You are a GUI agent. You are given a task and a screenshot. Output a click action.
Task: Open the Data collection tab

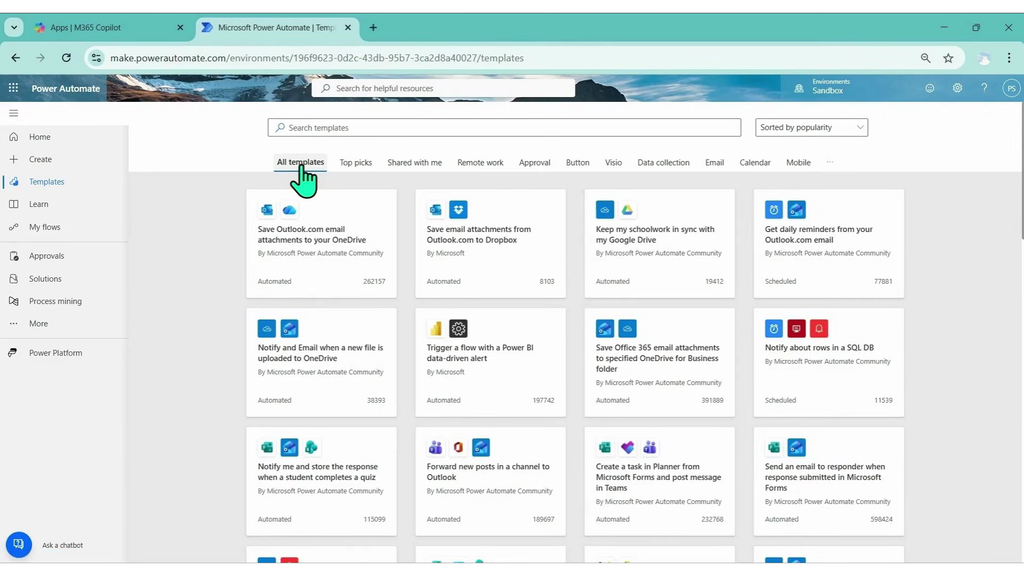point(663,163)
